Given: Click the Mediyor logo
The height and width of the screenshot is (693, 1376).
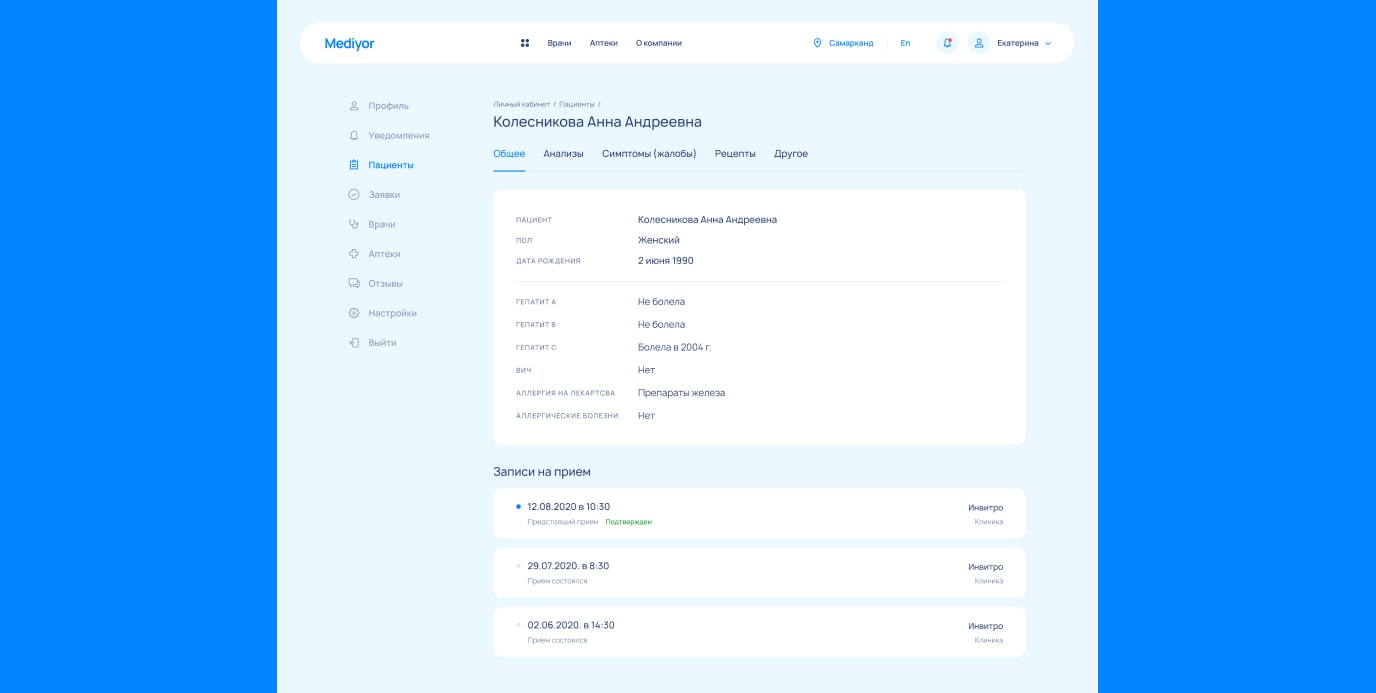Looking at the screenshot, I should pyautogui.click(x=349, y=43).
